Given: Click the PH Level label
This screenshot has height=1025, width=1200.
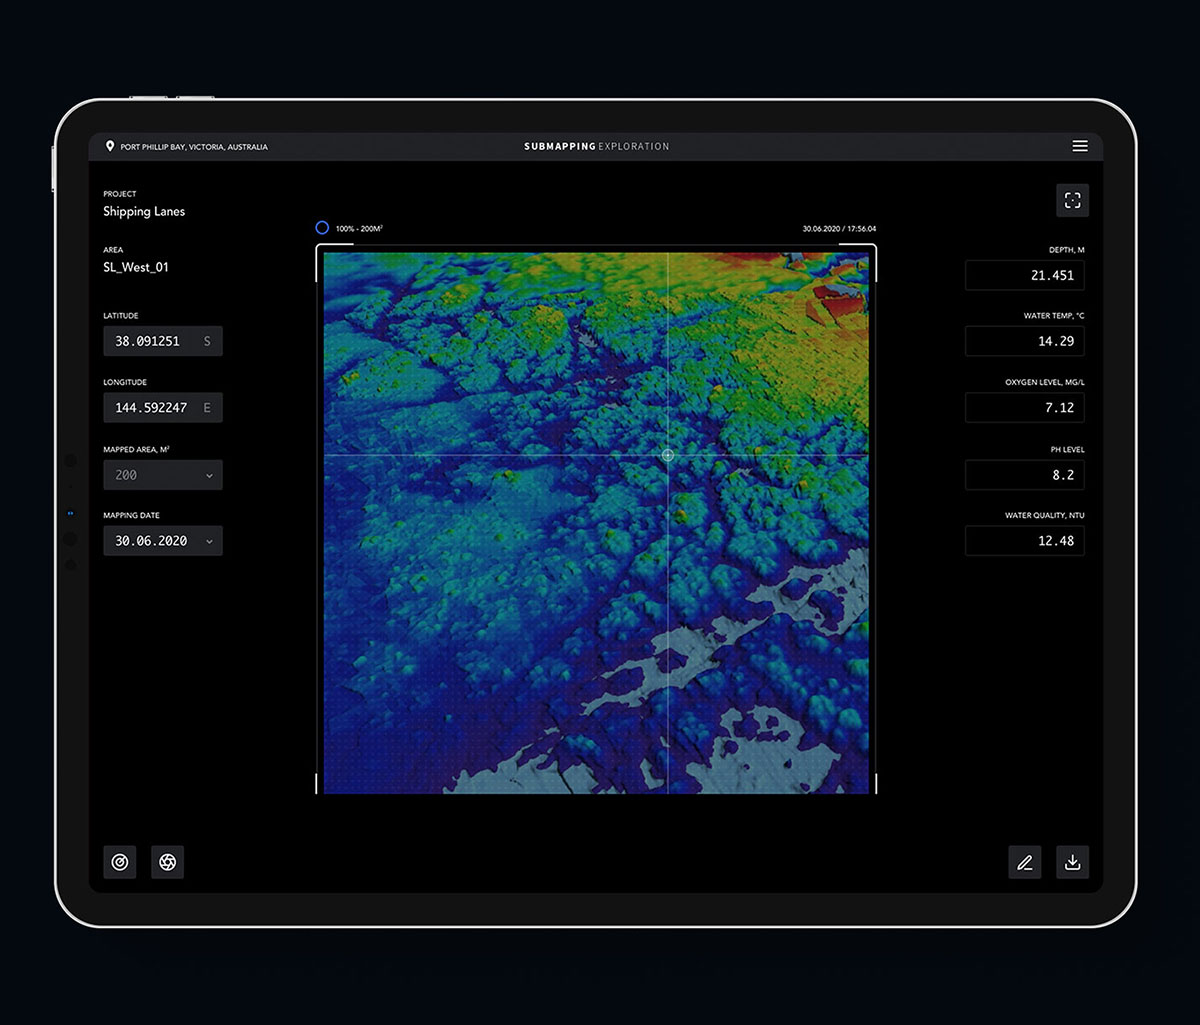Looking at the screenshot, I should [1069, 450].
